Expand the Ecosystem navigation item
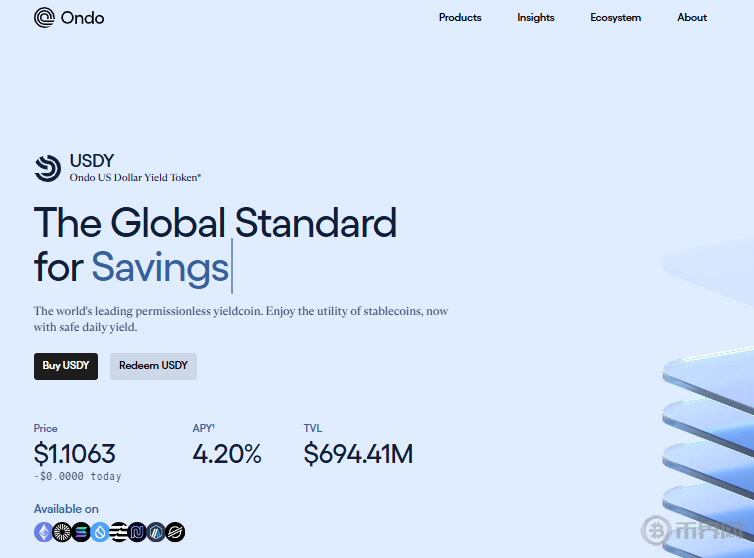The width and height of the screenshot is (754, 558). (x=616, y=17)
